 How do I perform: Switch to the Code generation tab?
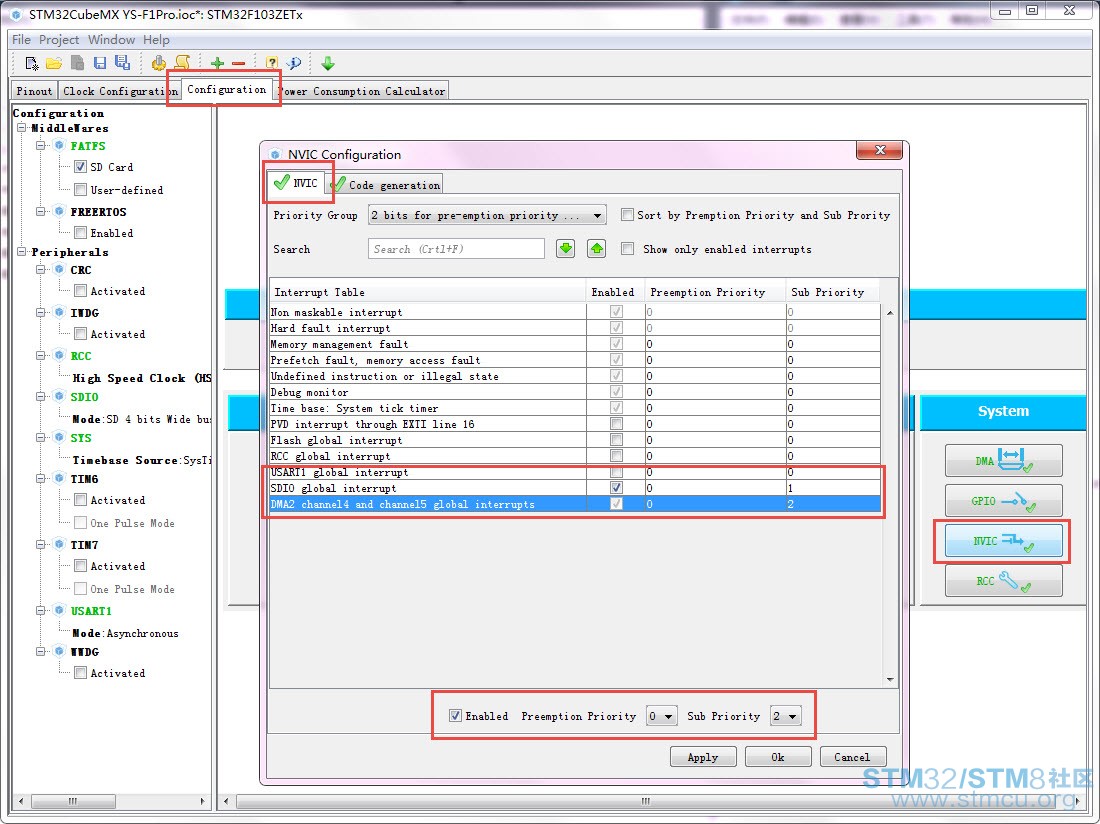387,185
